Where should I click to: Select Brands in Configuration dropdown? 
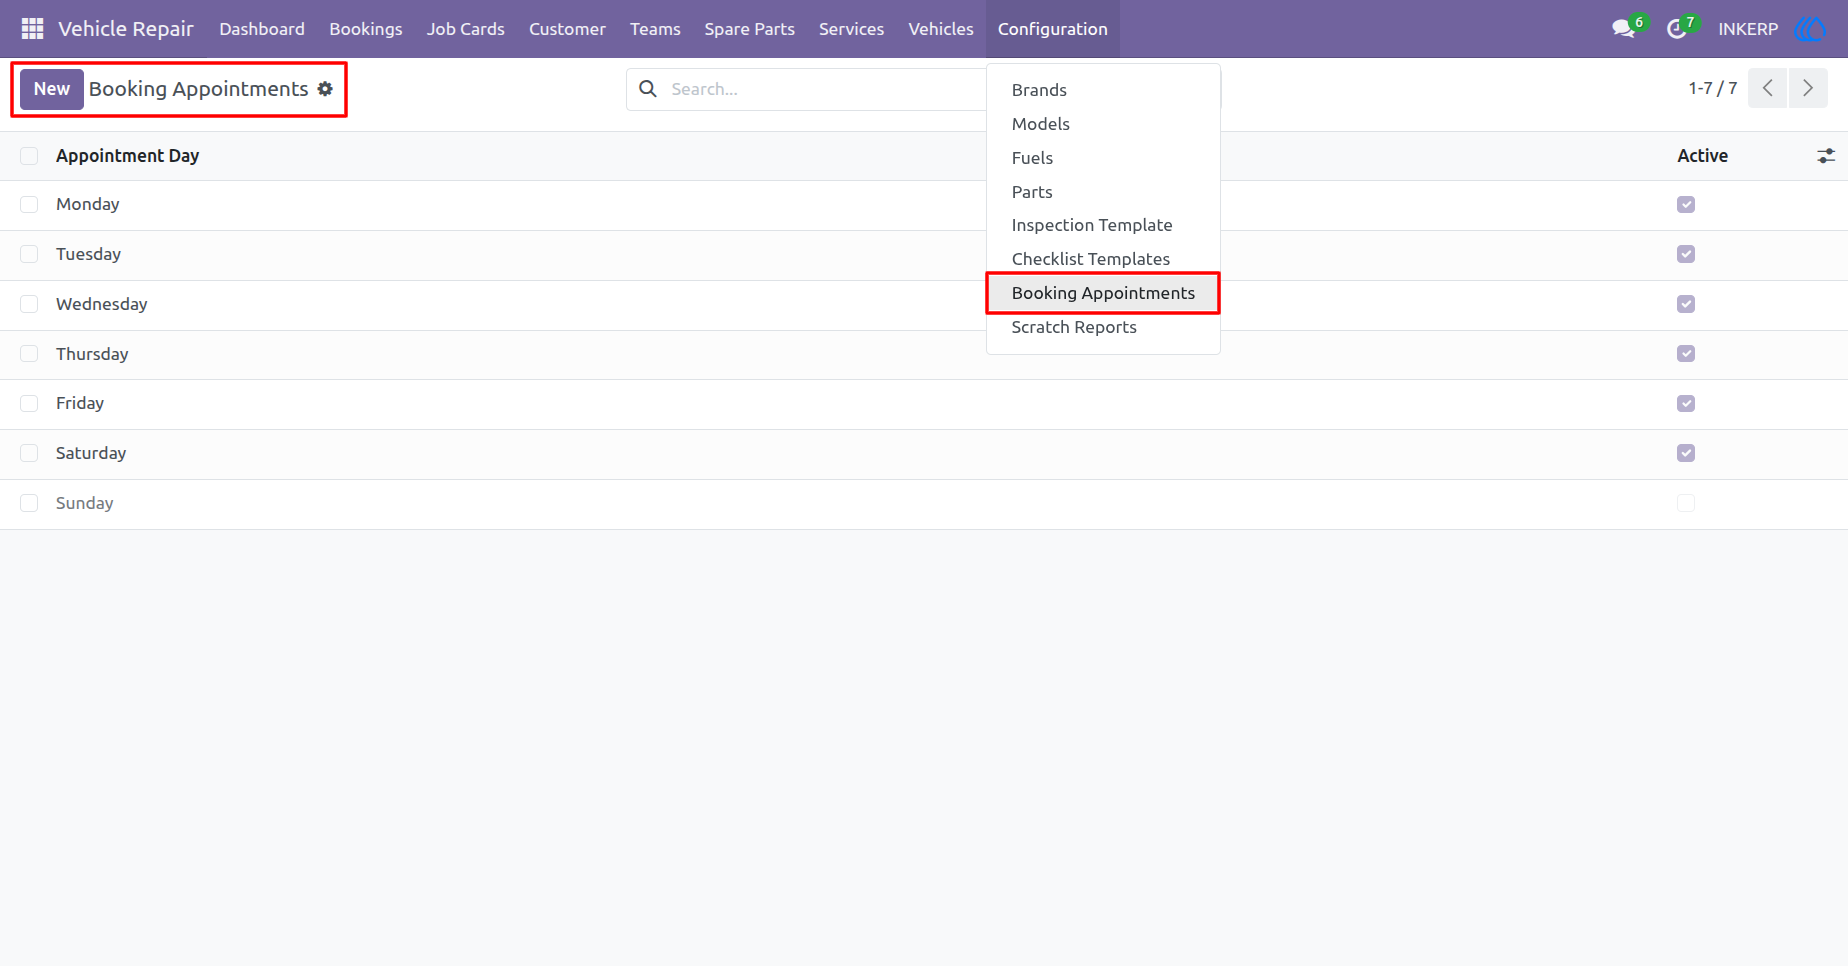[1103, 90]
